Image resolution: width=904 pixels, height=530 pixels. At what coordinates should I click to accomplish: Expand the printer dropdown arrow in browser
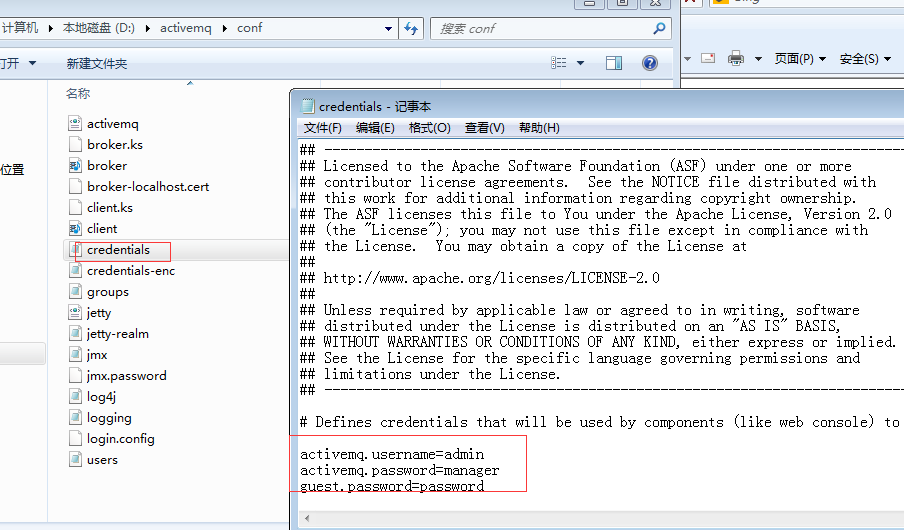tap(758, 59)
